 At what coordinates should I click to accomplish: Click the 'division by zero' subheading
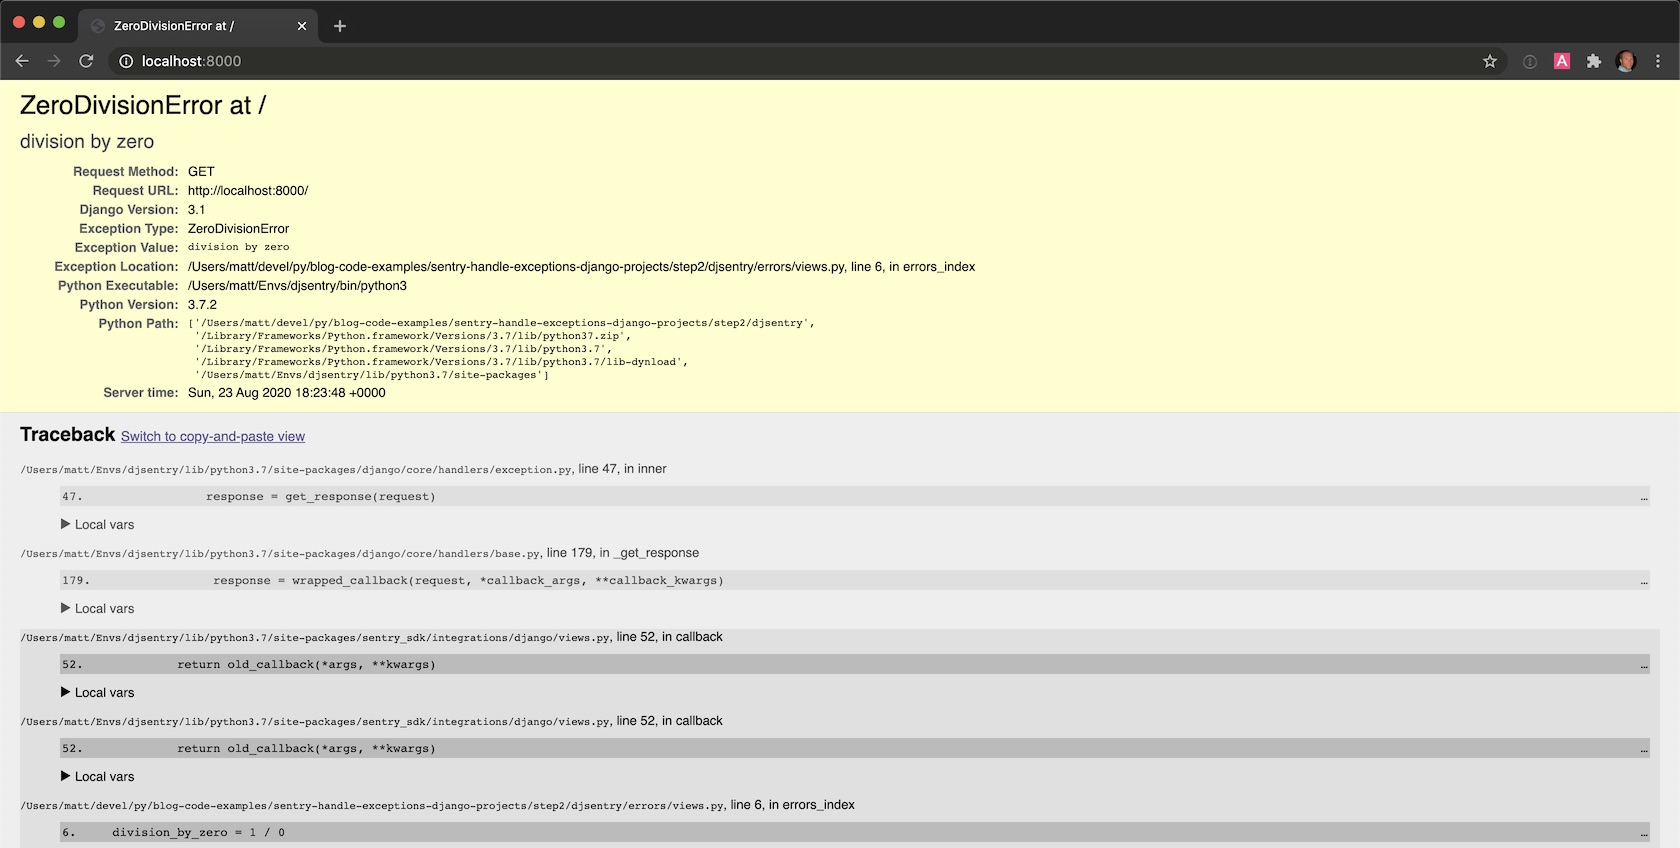87,142
